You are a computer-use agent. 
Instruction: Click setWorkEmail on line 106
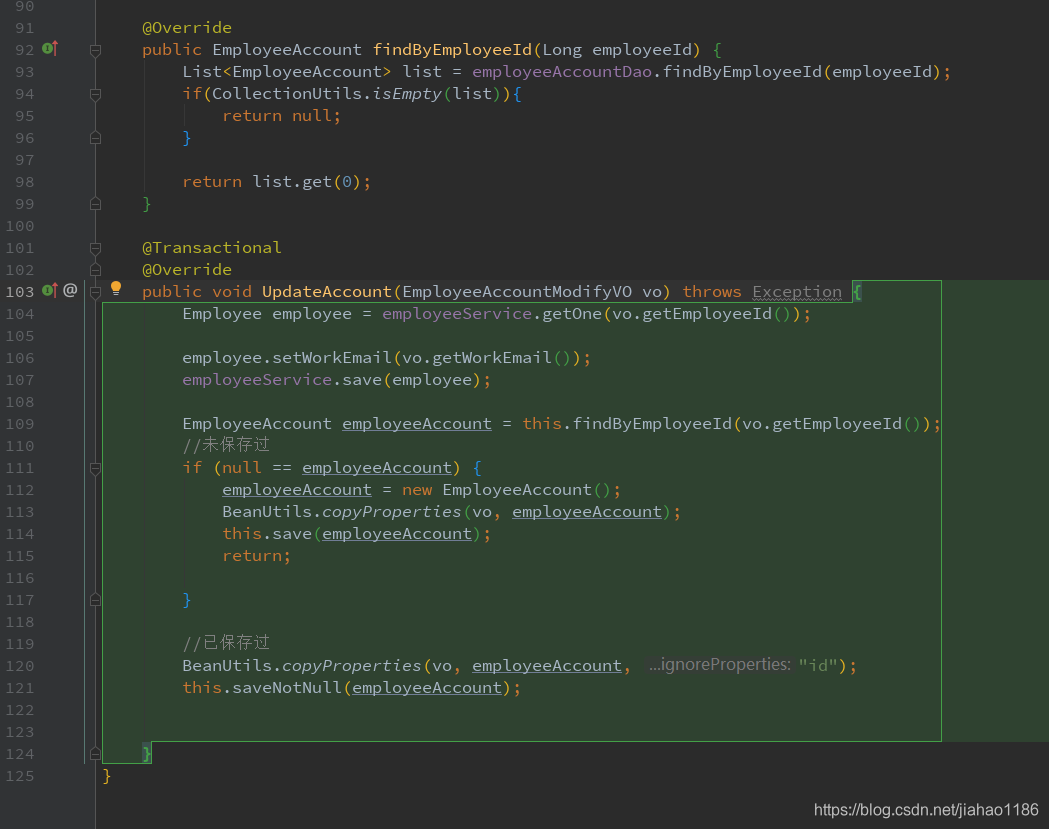(x=332, y=358)
